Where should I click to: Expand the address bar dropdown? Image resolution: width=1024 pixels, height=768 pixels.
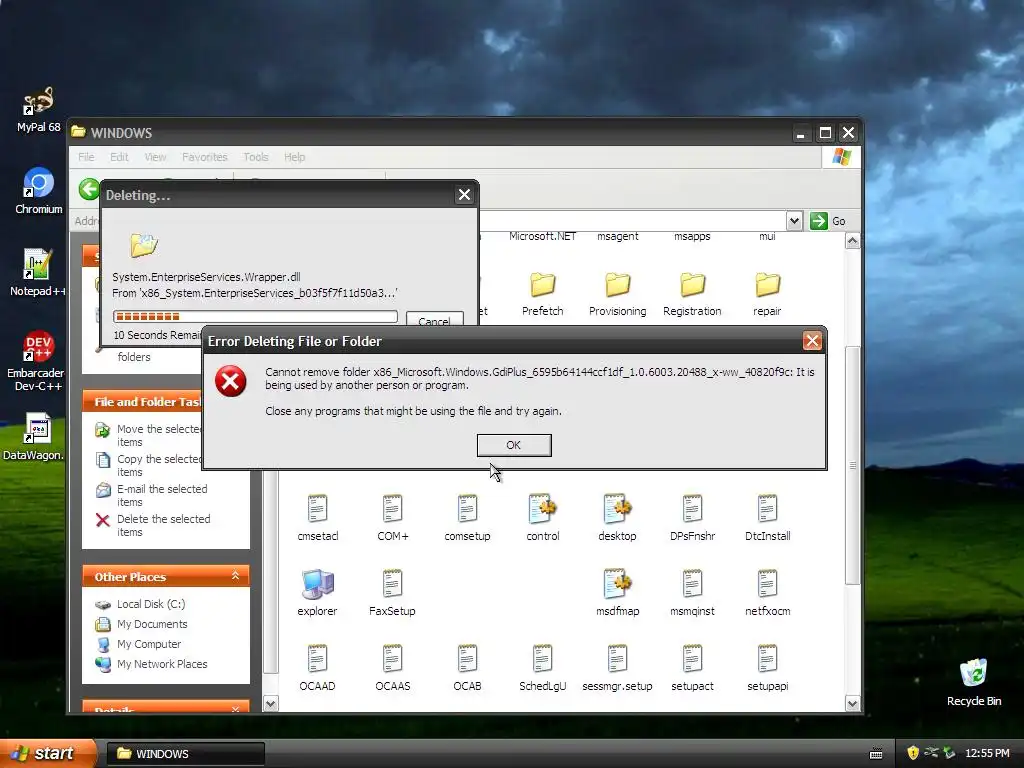(794, 221)
